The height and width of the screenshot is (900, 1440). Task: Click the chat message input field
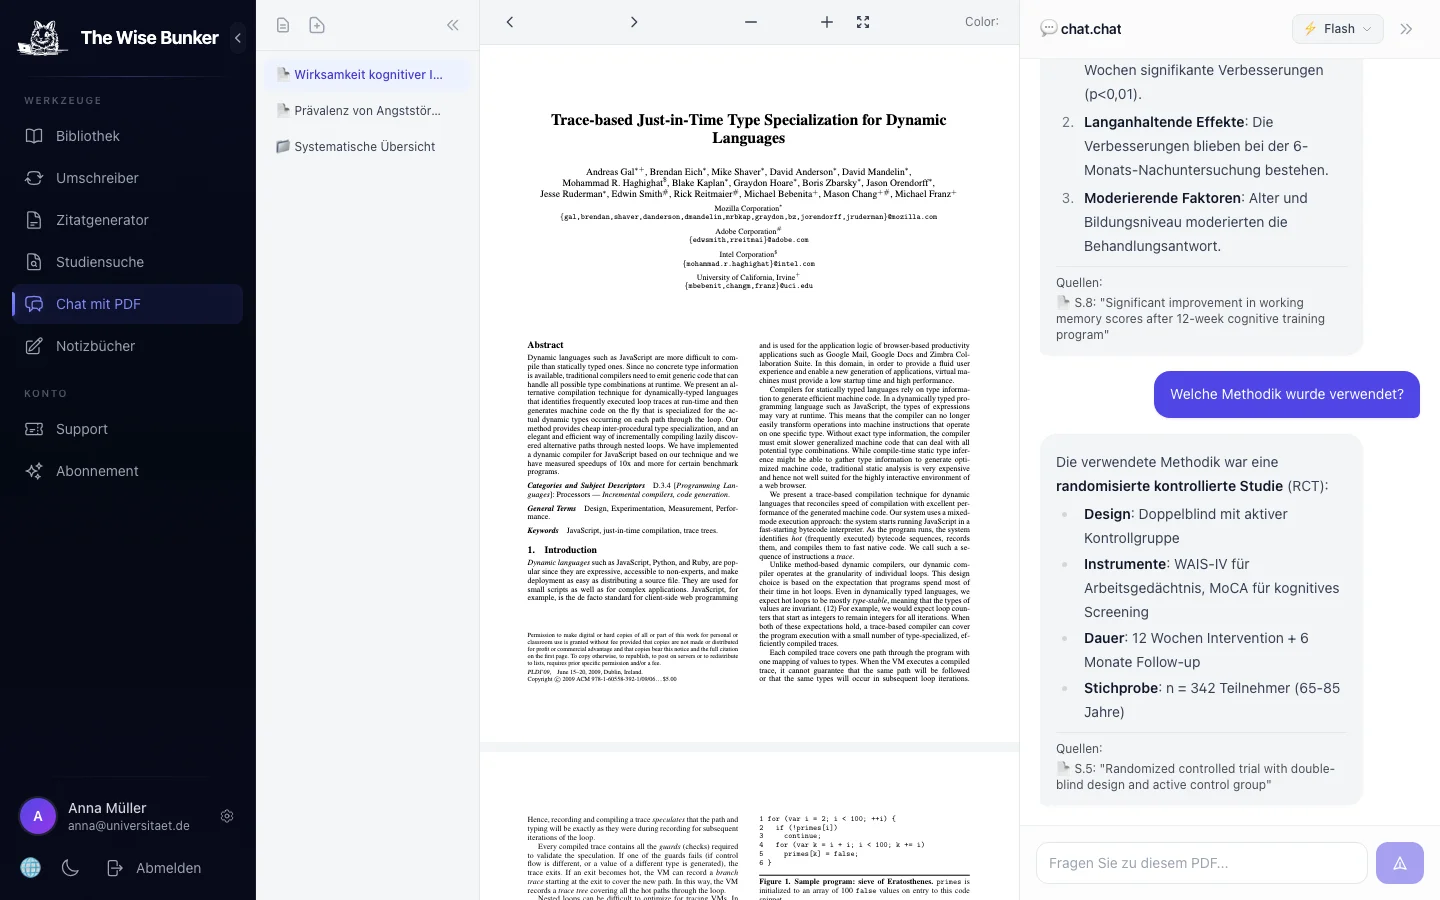[x=1200, y=862]
